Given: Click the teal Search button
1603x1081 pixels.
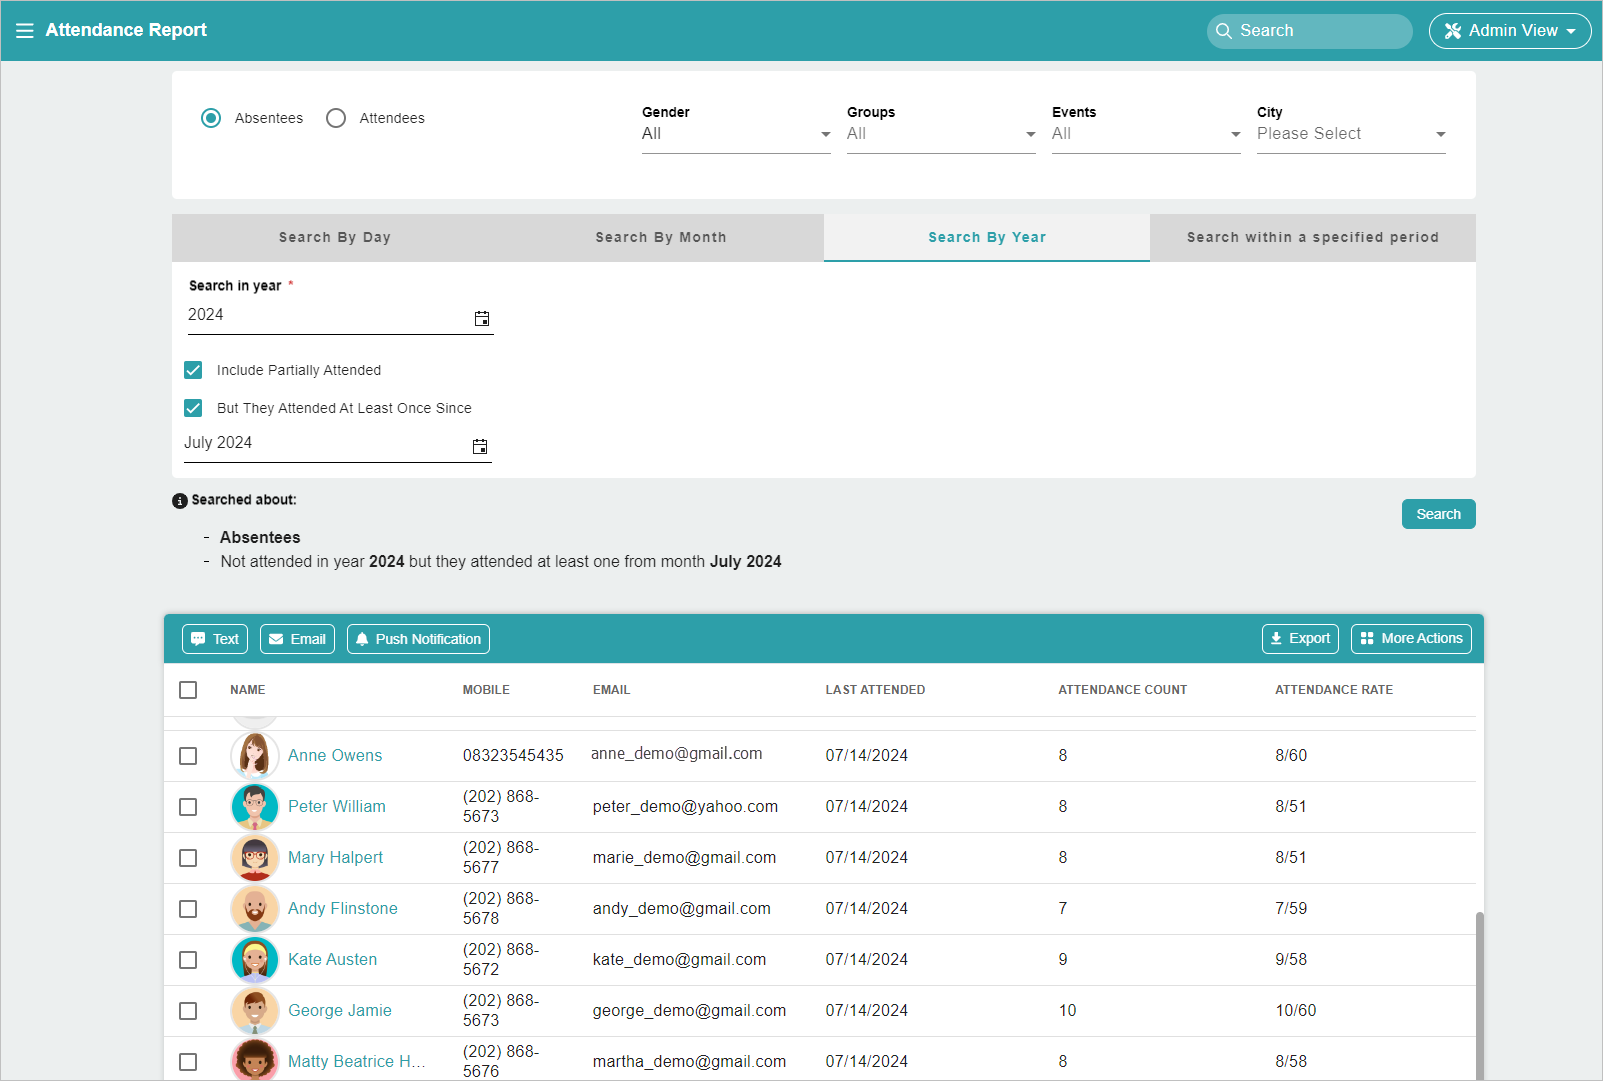Looking at the screenshot, I should click(x=1439, y=514).
